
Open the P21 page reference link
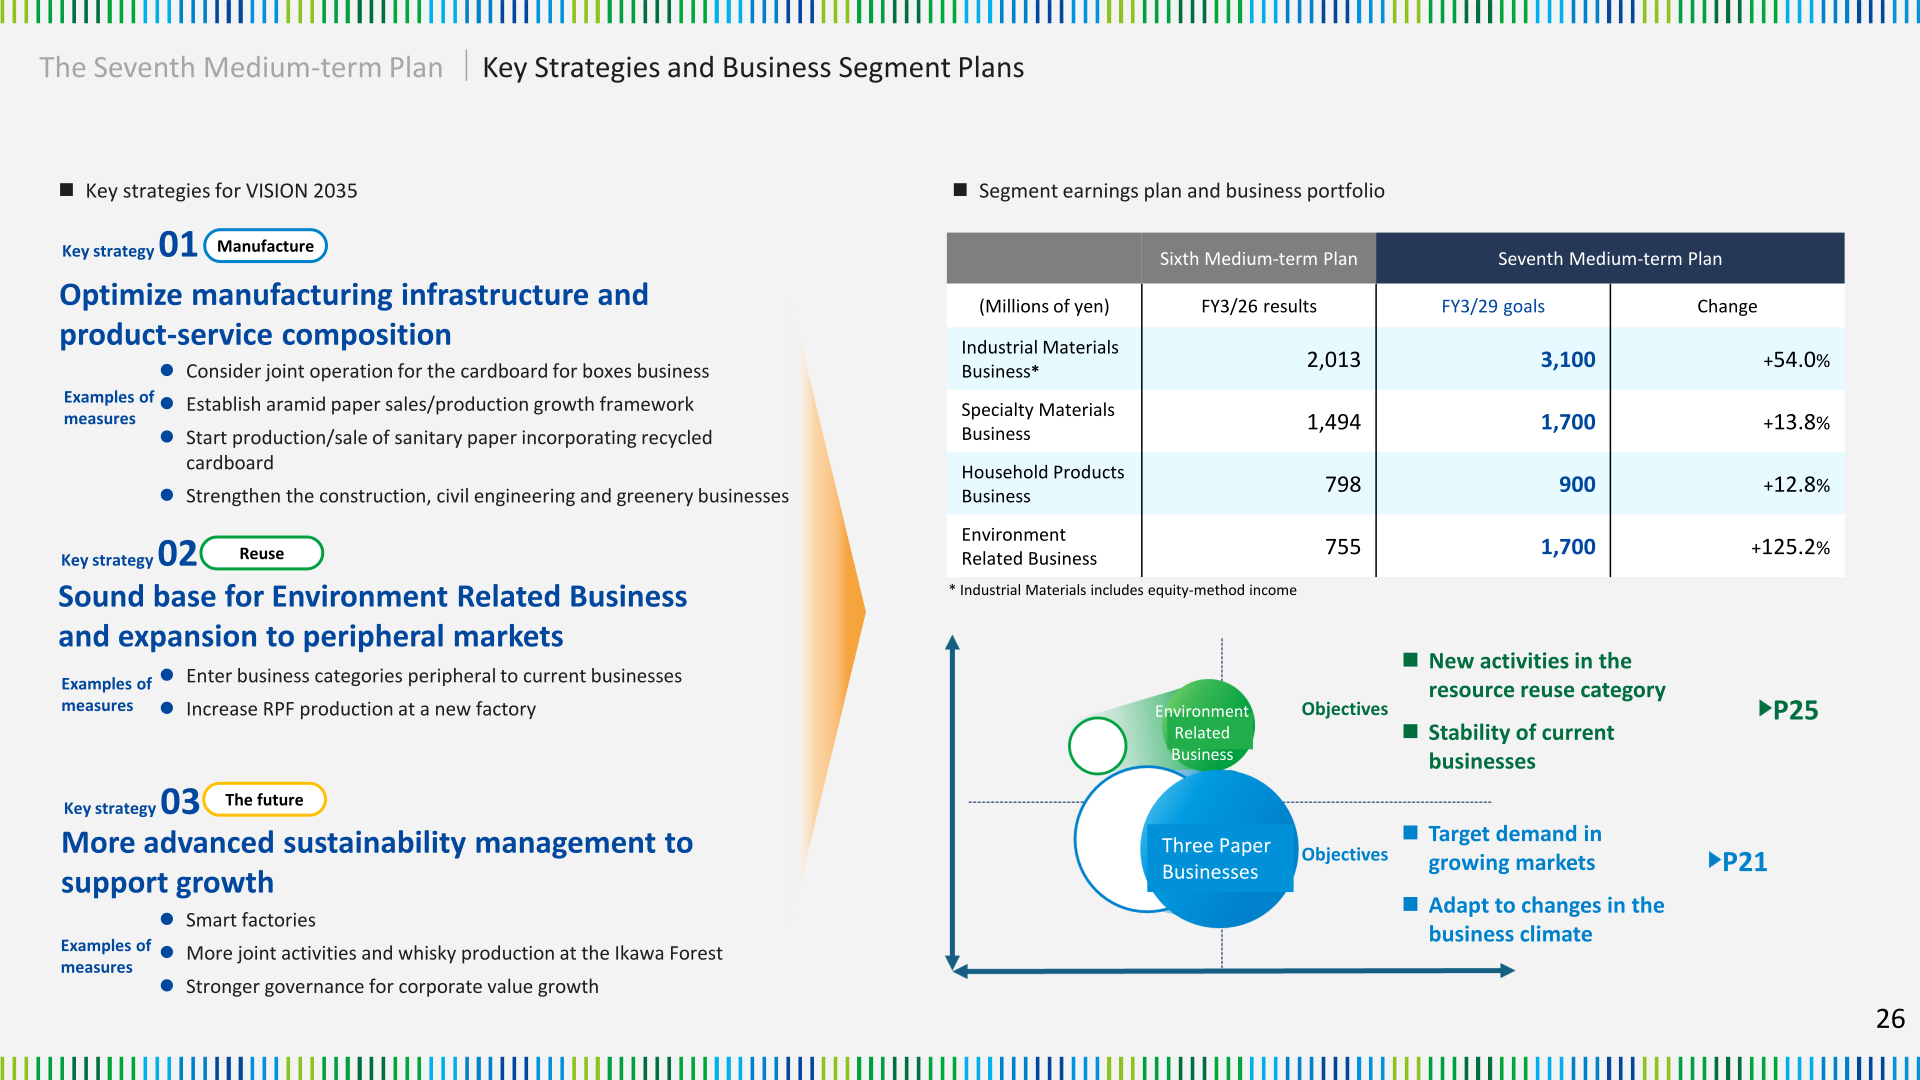point(1738,861)
